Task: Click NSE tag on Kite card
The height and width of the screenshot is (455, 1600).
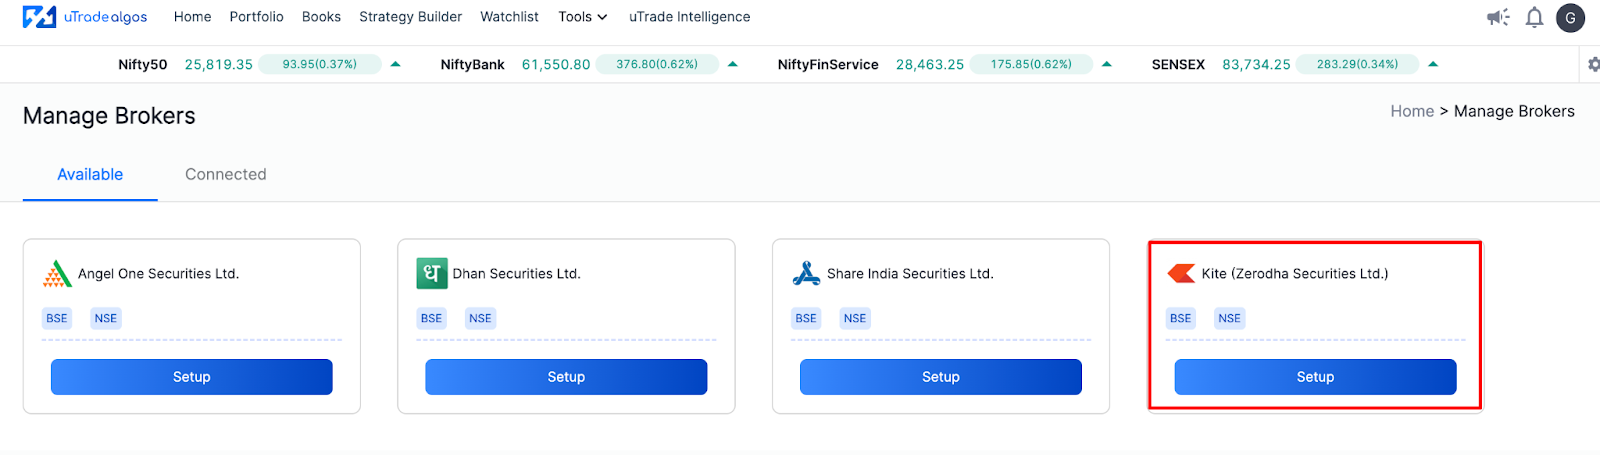Action: tap(1229, 318)
